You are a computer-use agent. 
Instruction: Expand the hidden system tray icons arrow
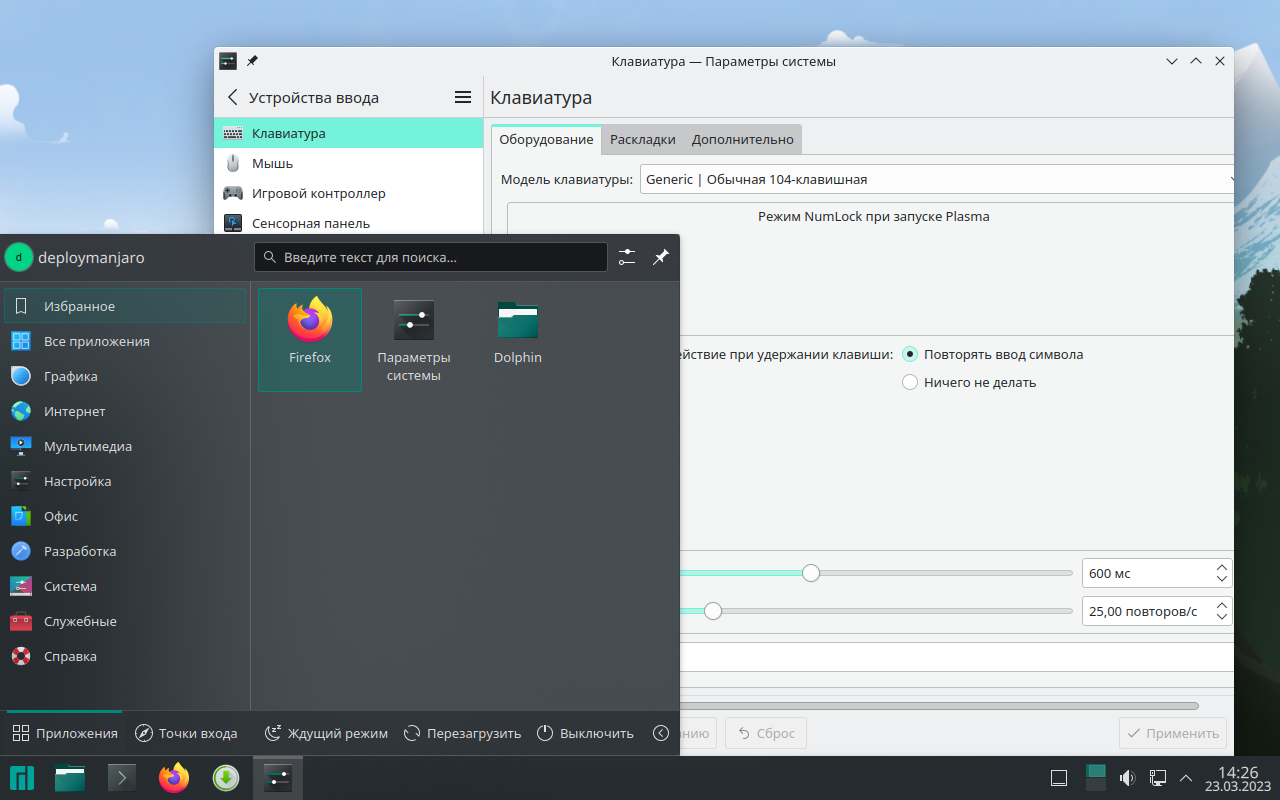(x=1186, y=778)
